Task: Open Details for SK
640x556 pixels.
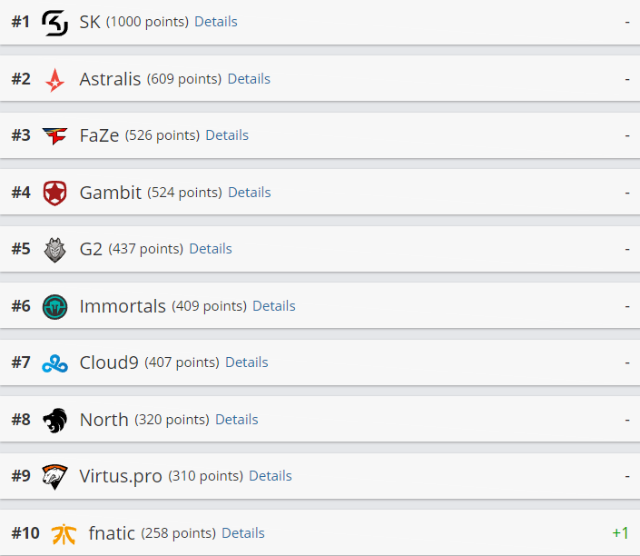Action: 216,22
